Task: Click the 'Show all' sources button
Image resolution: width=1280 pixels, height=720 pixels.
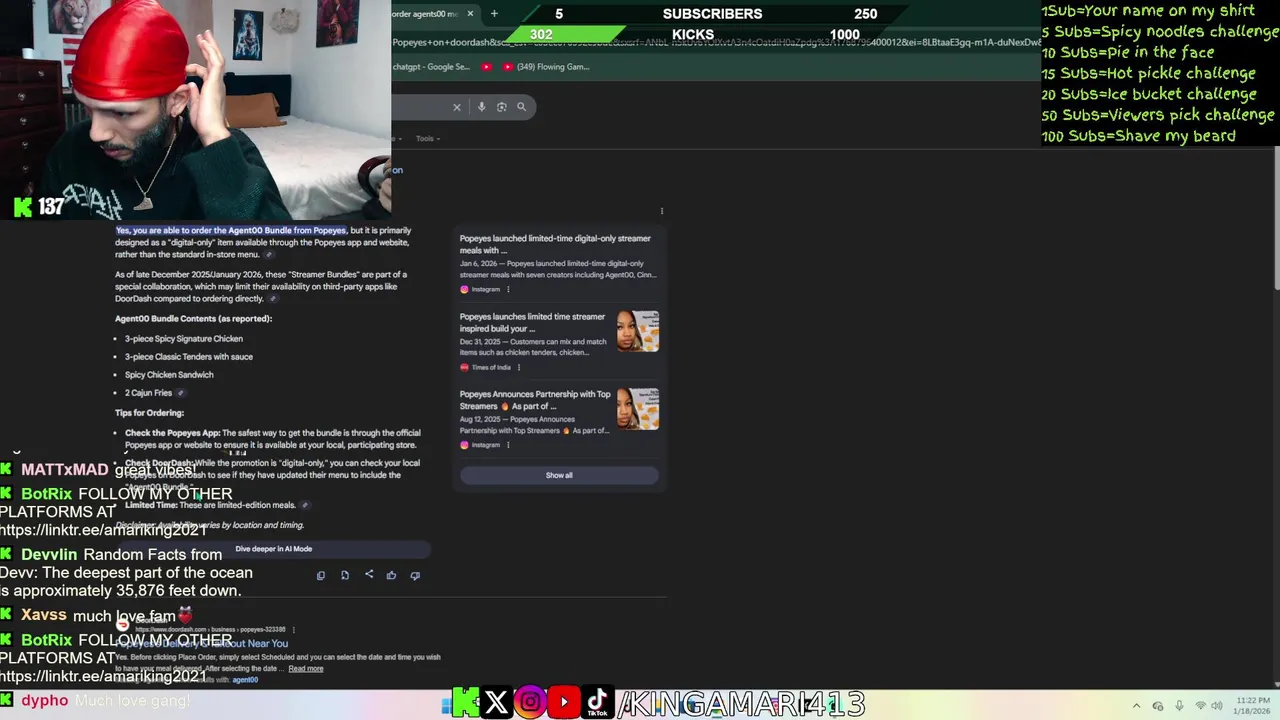Action: [x=559, y=475]
